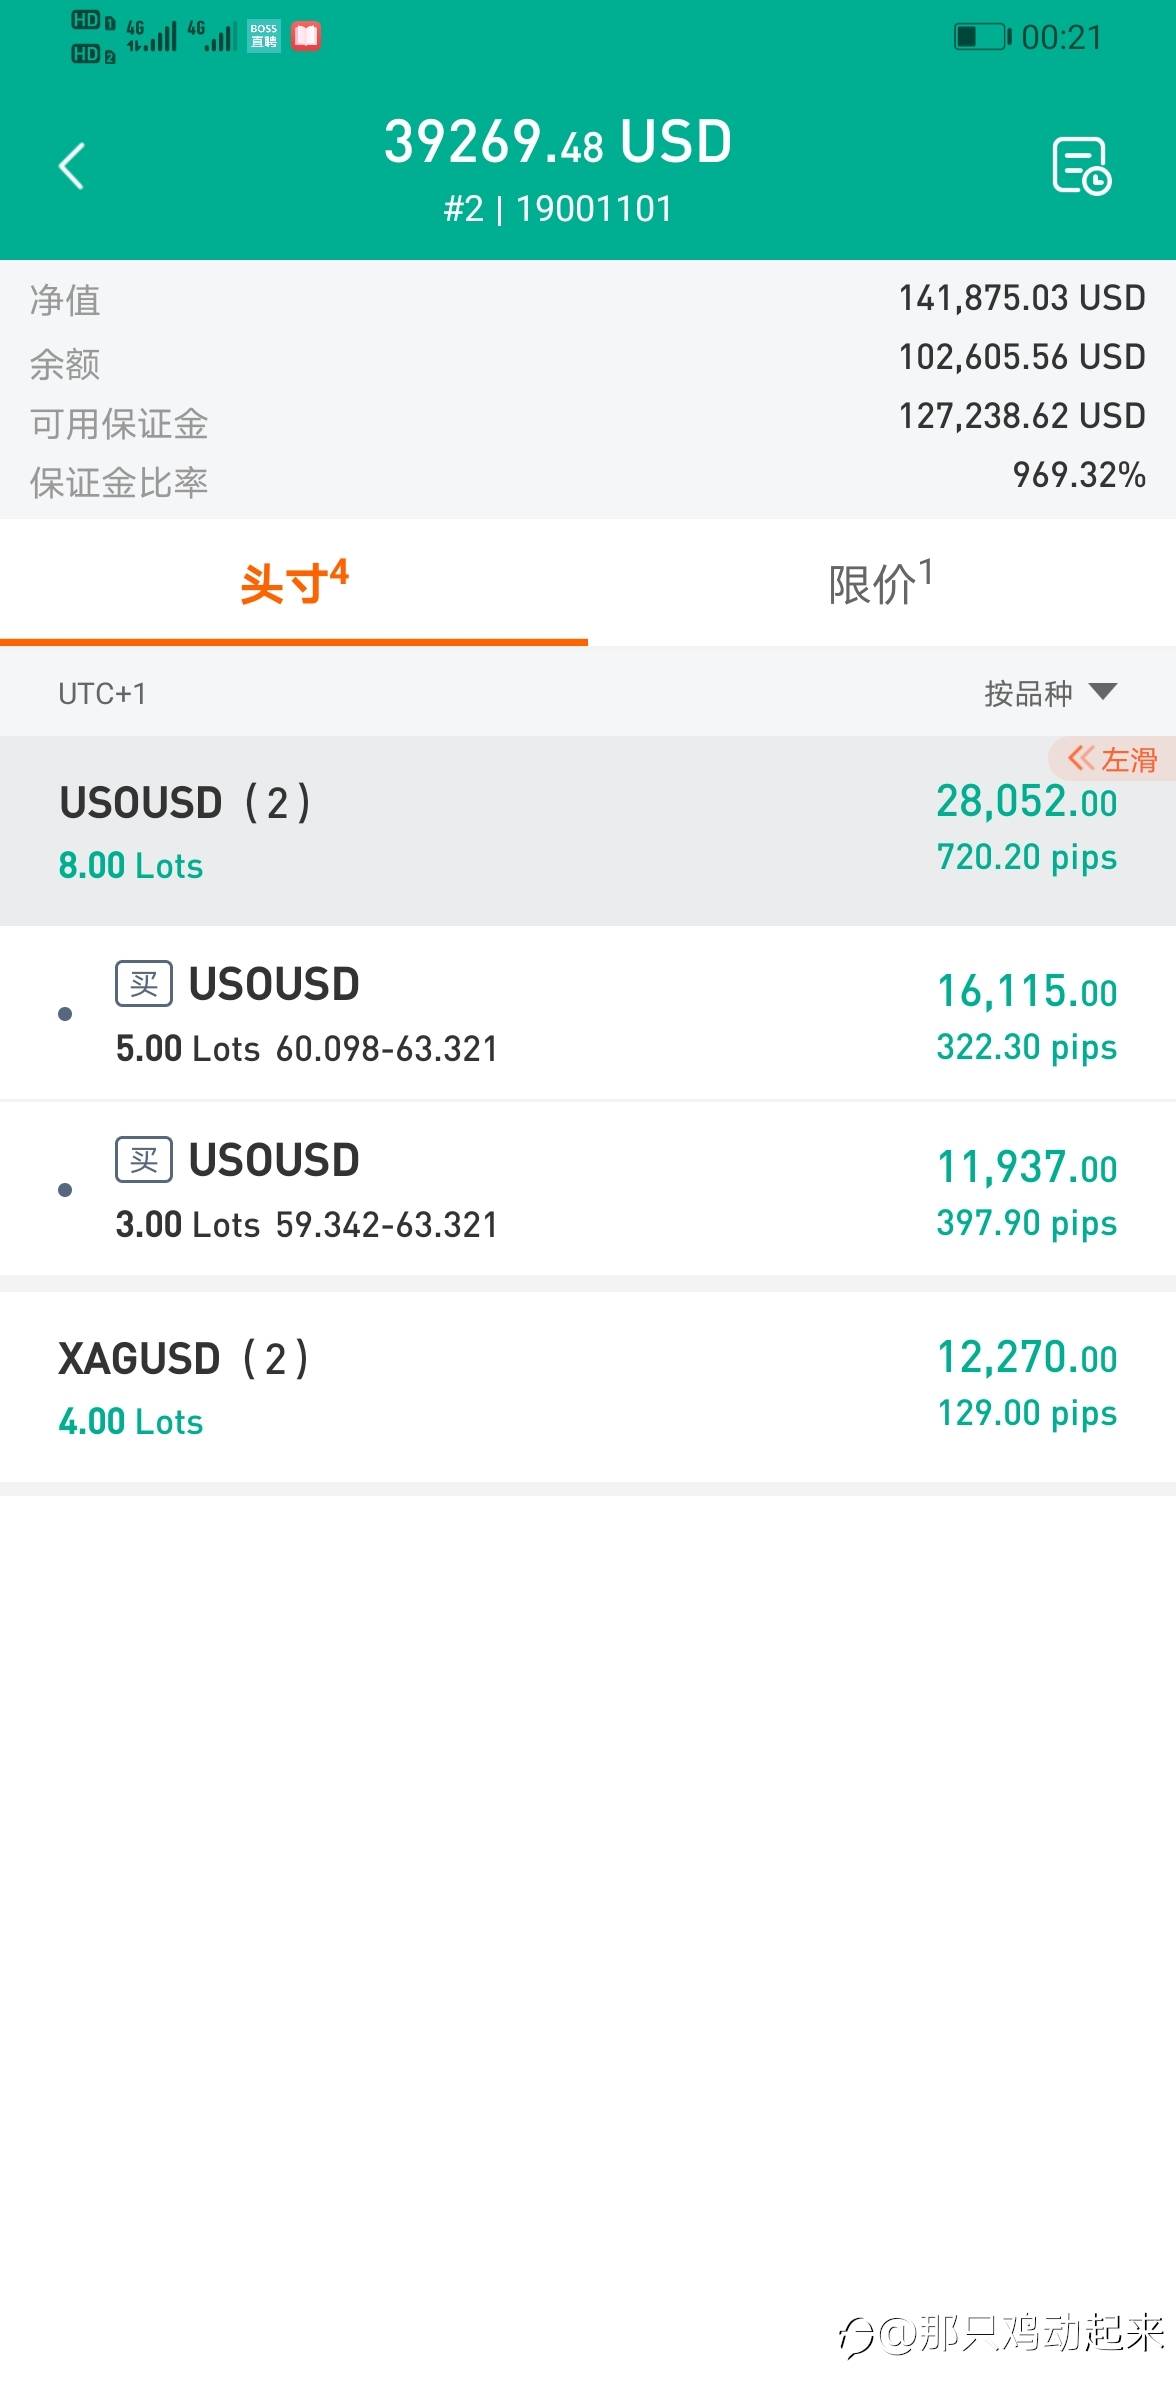
Task: Tap the 买 badge on 5.00 Lots position
Action: (144, 984)
